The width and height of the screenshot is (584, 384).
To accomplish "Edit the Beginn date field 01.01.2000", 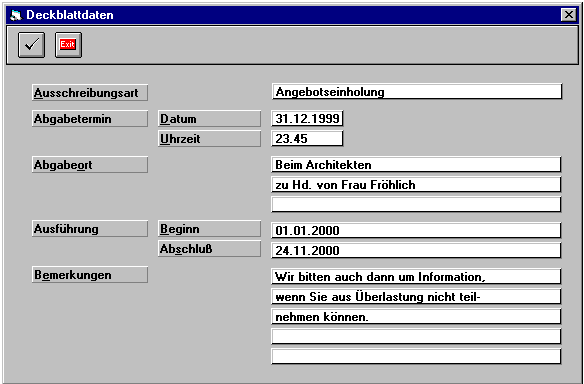I will coord(416,230).
